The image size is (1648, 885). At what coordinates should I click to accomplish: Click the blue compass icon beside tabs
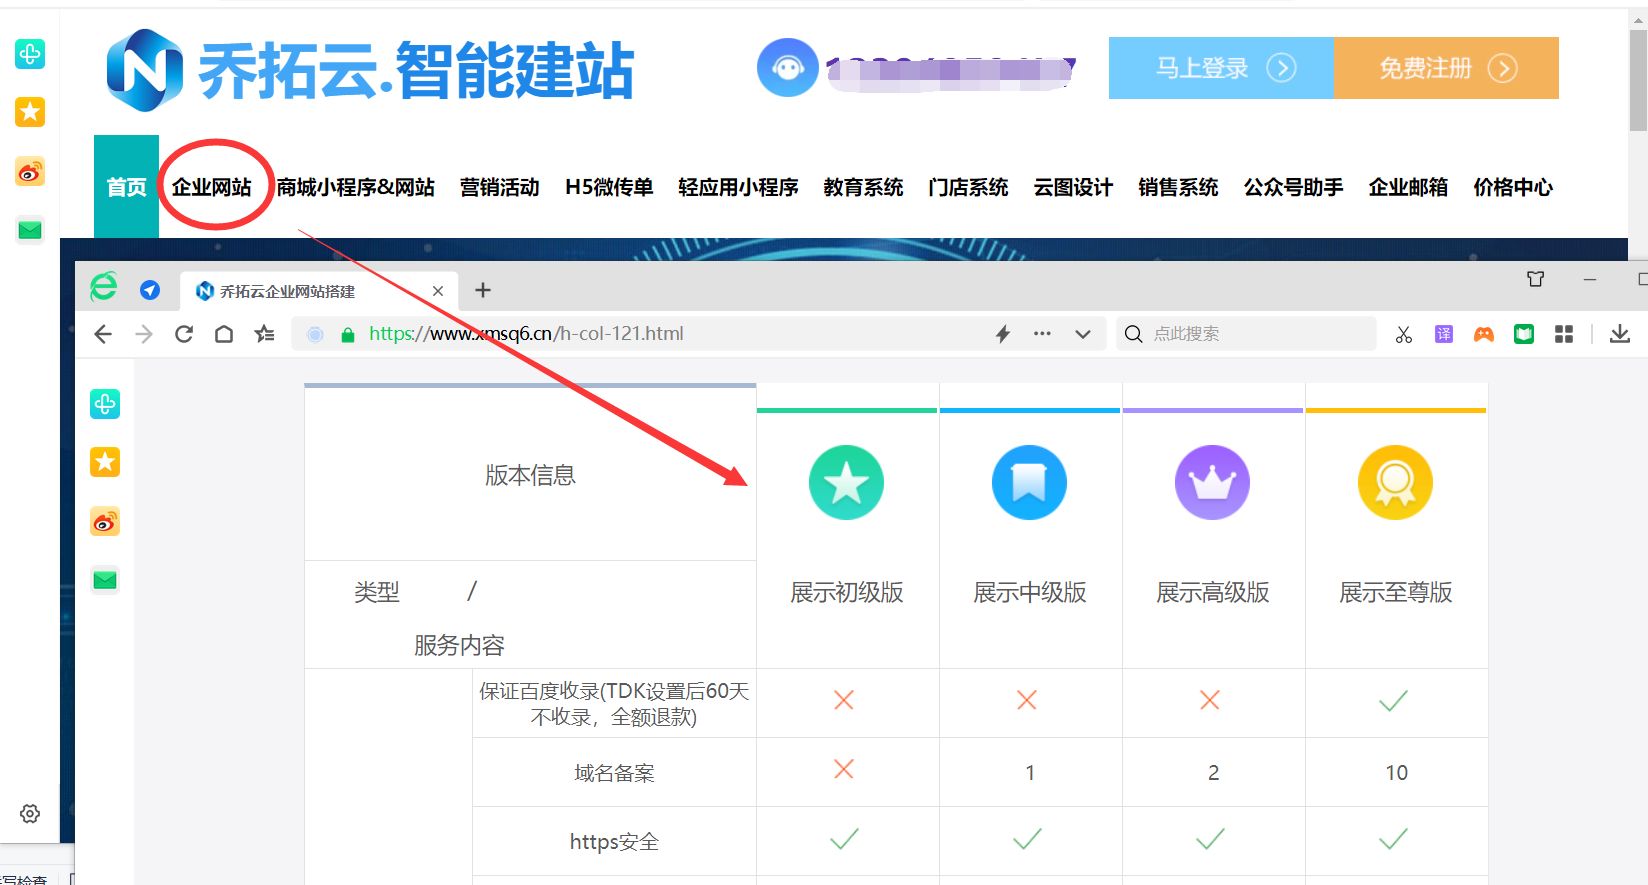click(150, 290)
